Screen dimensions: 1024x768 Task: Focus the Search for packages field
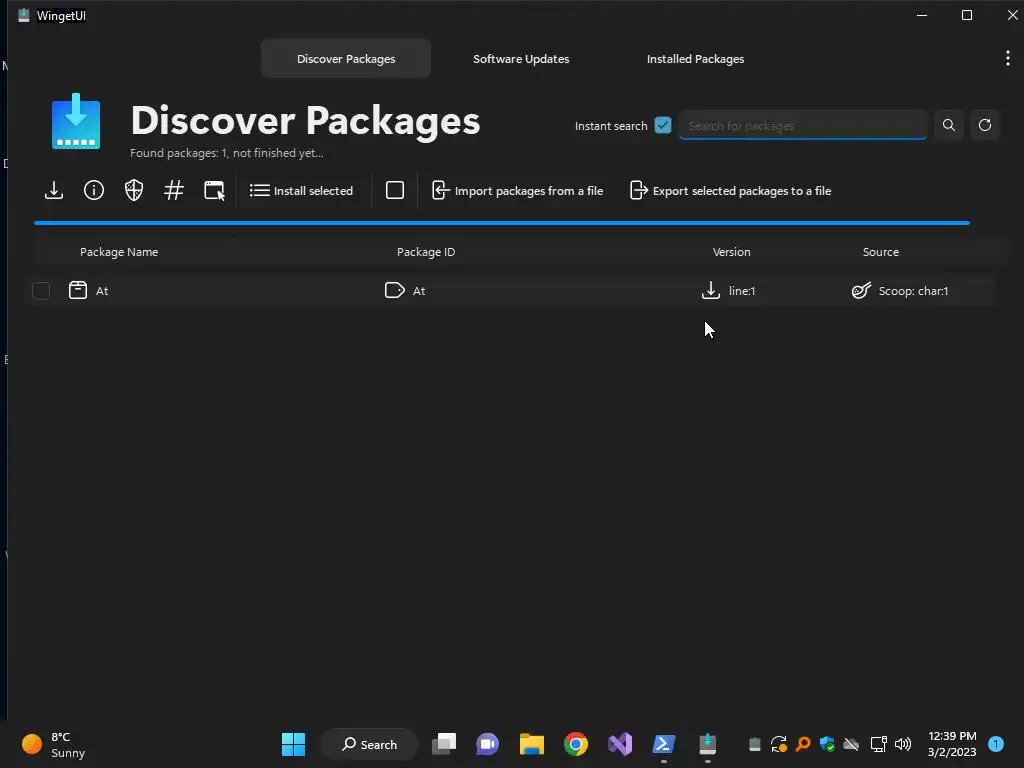click(x=803, y=125)
